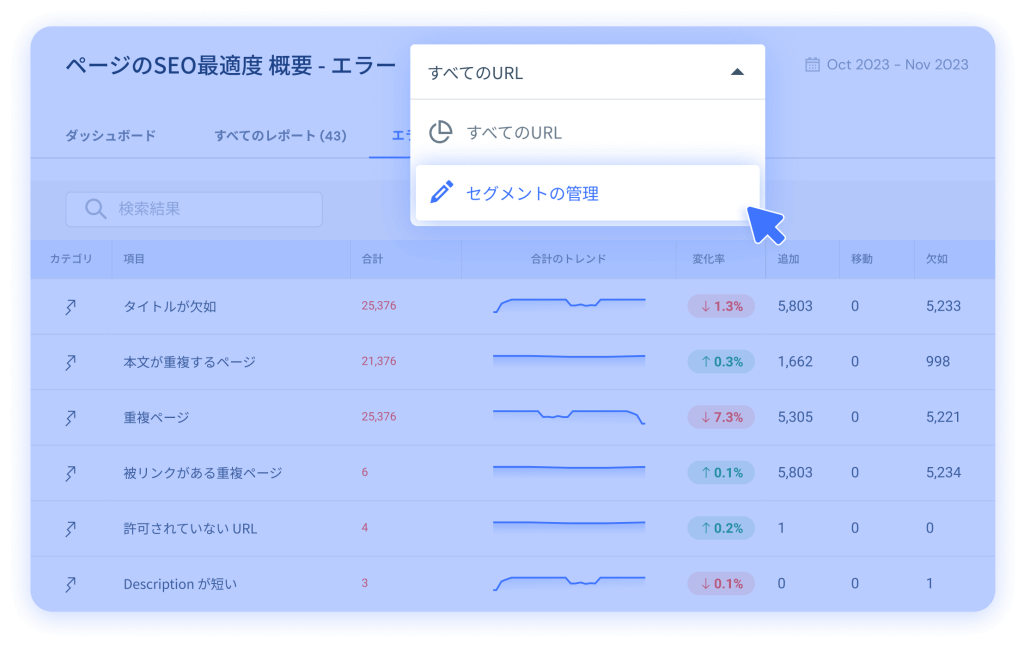Click the arrow icon in Description が短い row
The width and height of the screenshot is (1024, 645).
tap(70, 583)
